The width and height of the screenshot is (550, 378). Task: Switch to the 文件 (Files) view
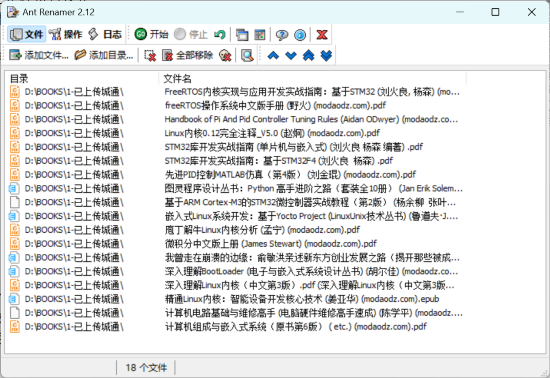(27, 34)
